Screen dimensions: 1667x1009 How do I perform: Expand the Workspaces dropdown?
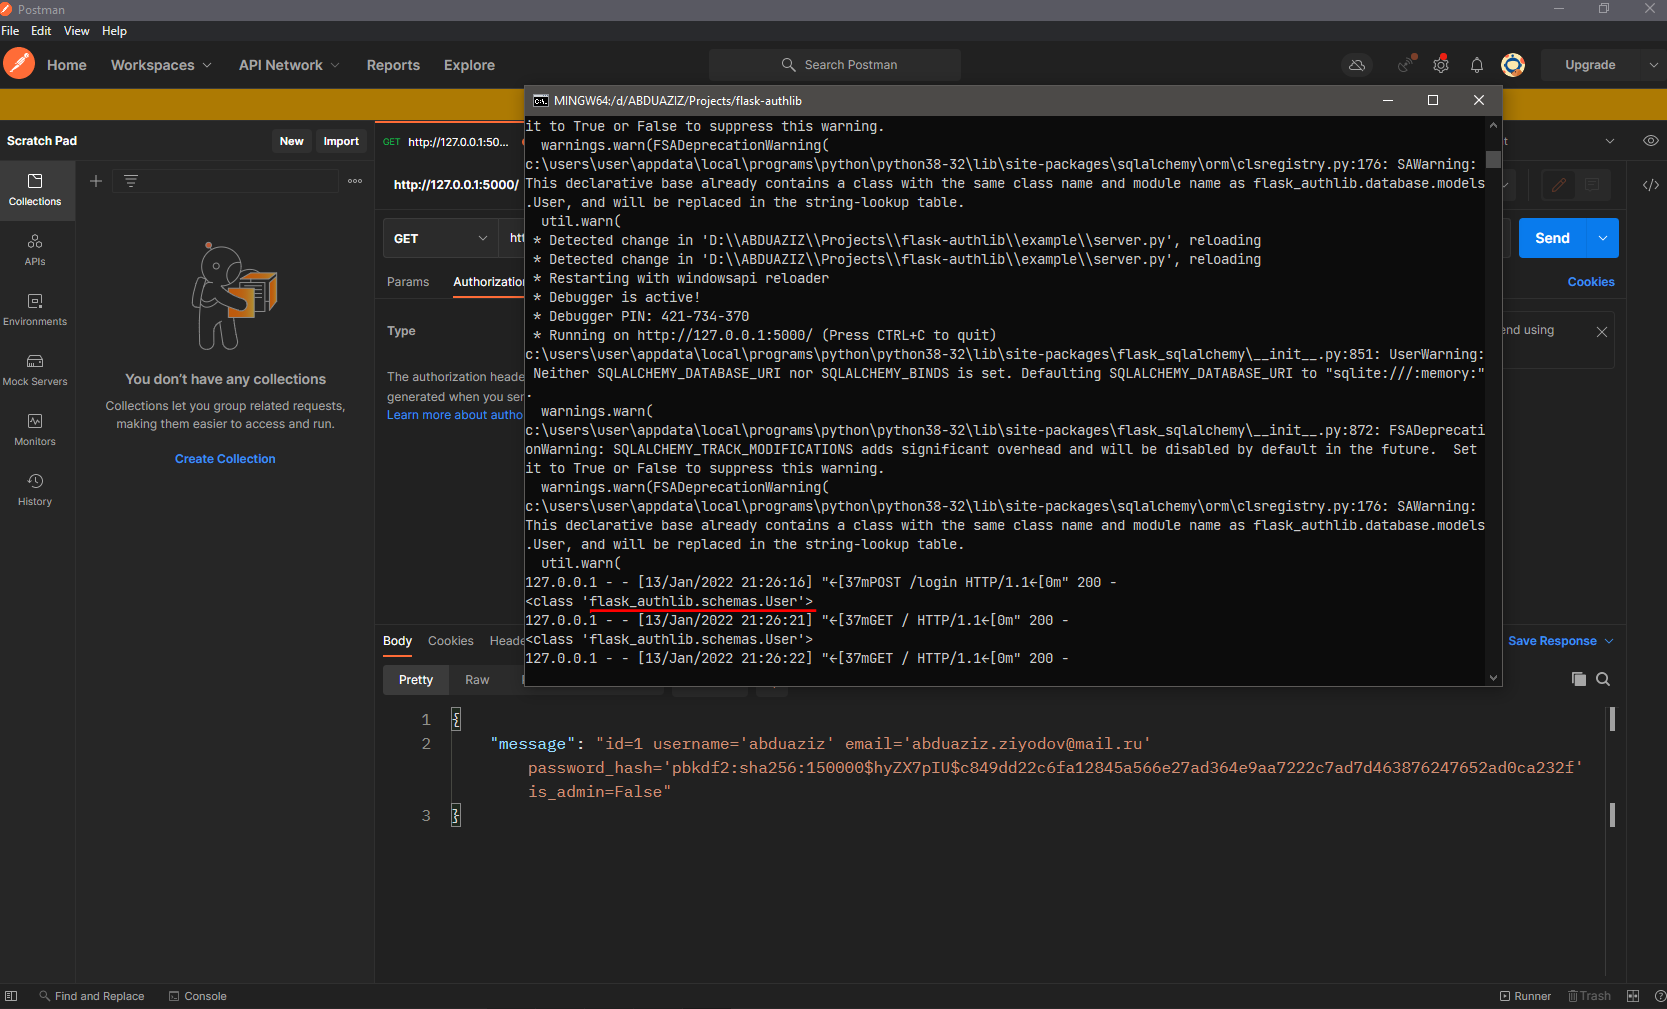207,65
